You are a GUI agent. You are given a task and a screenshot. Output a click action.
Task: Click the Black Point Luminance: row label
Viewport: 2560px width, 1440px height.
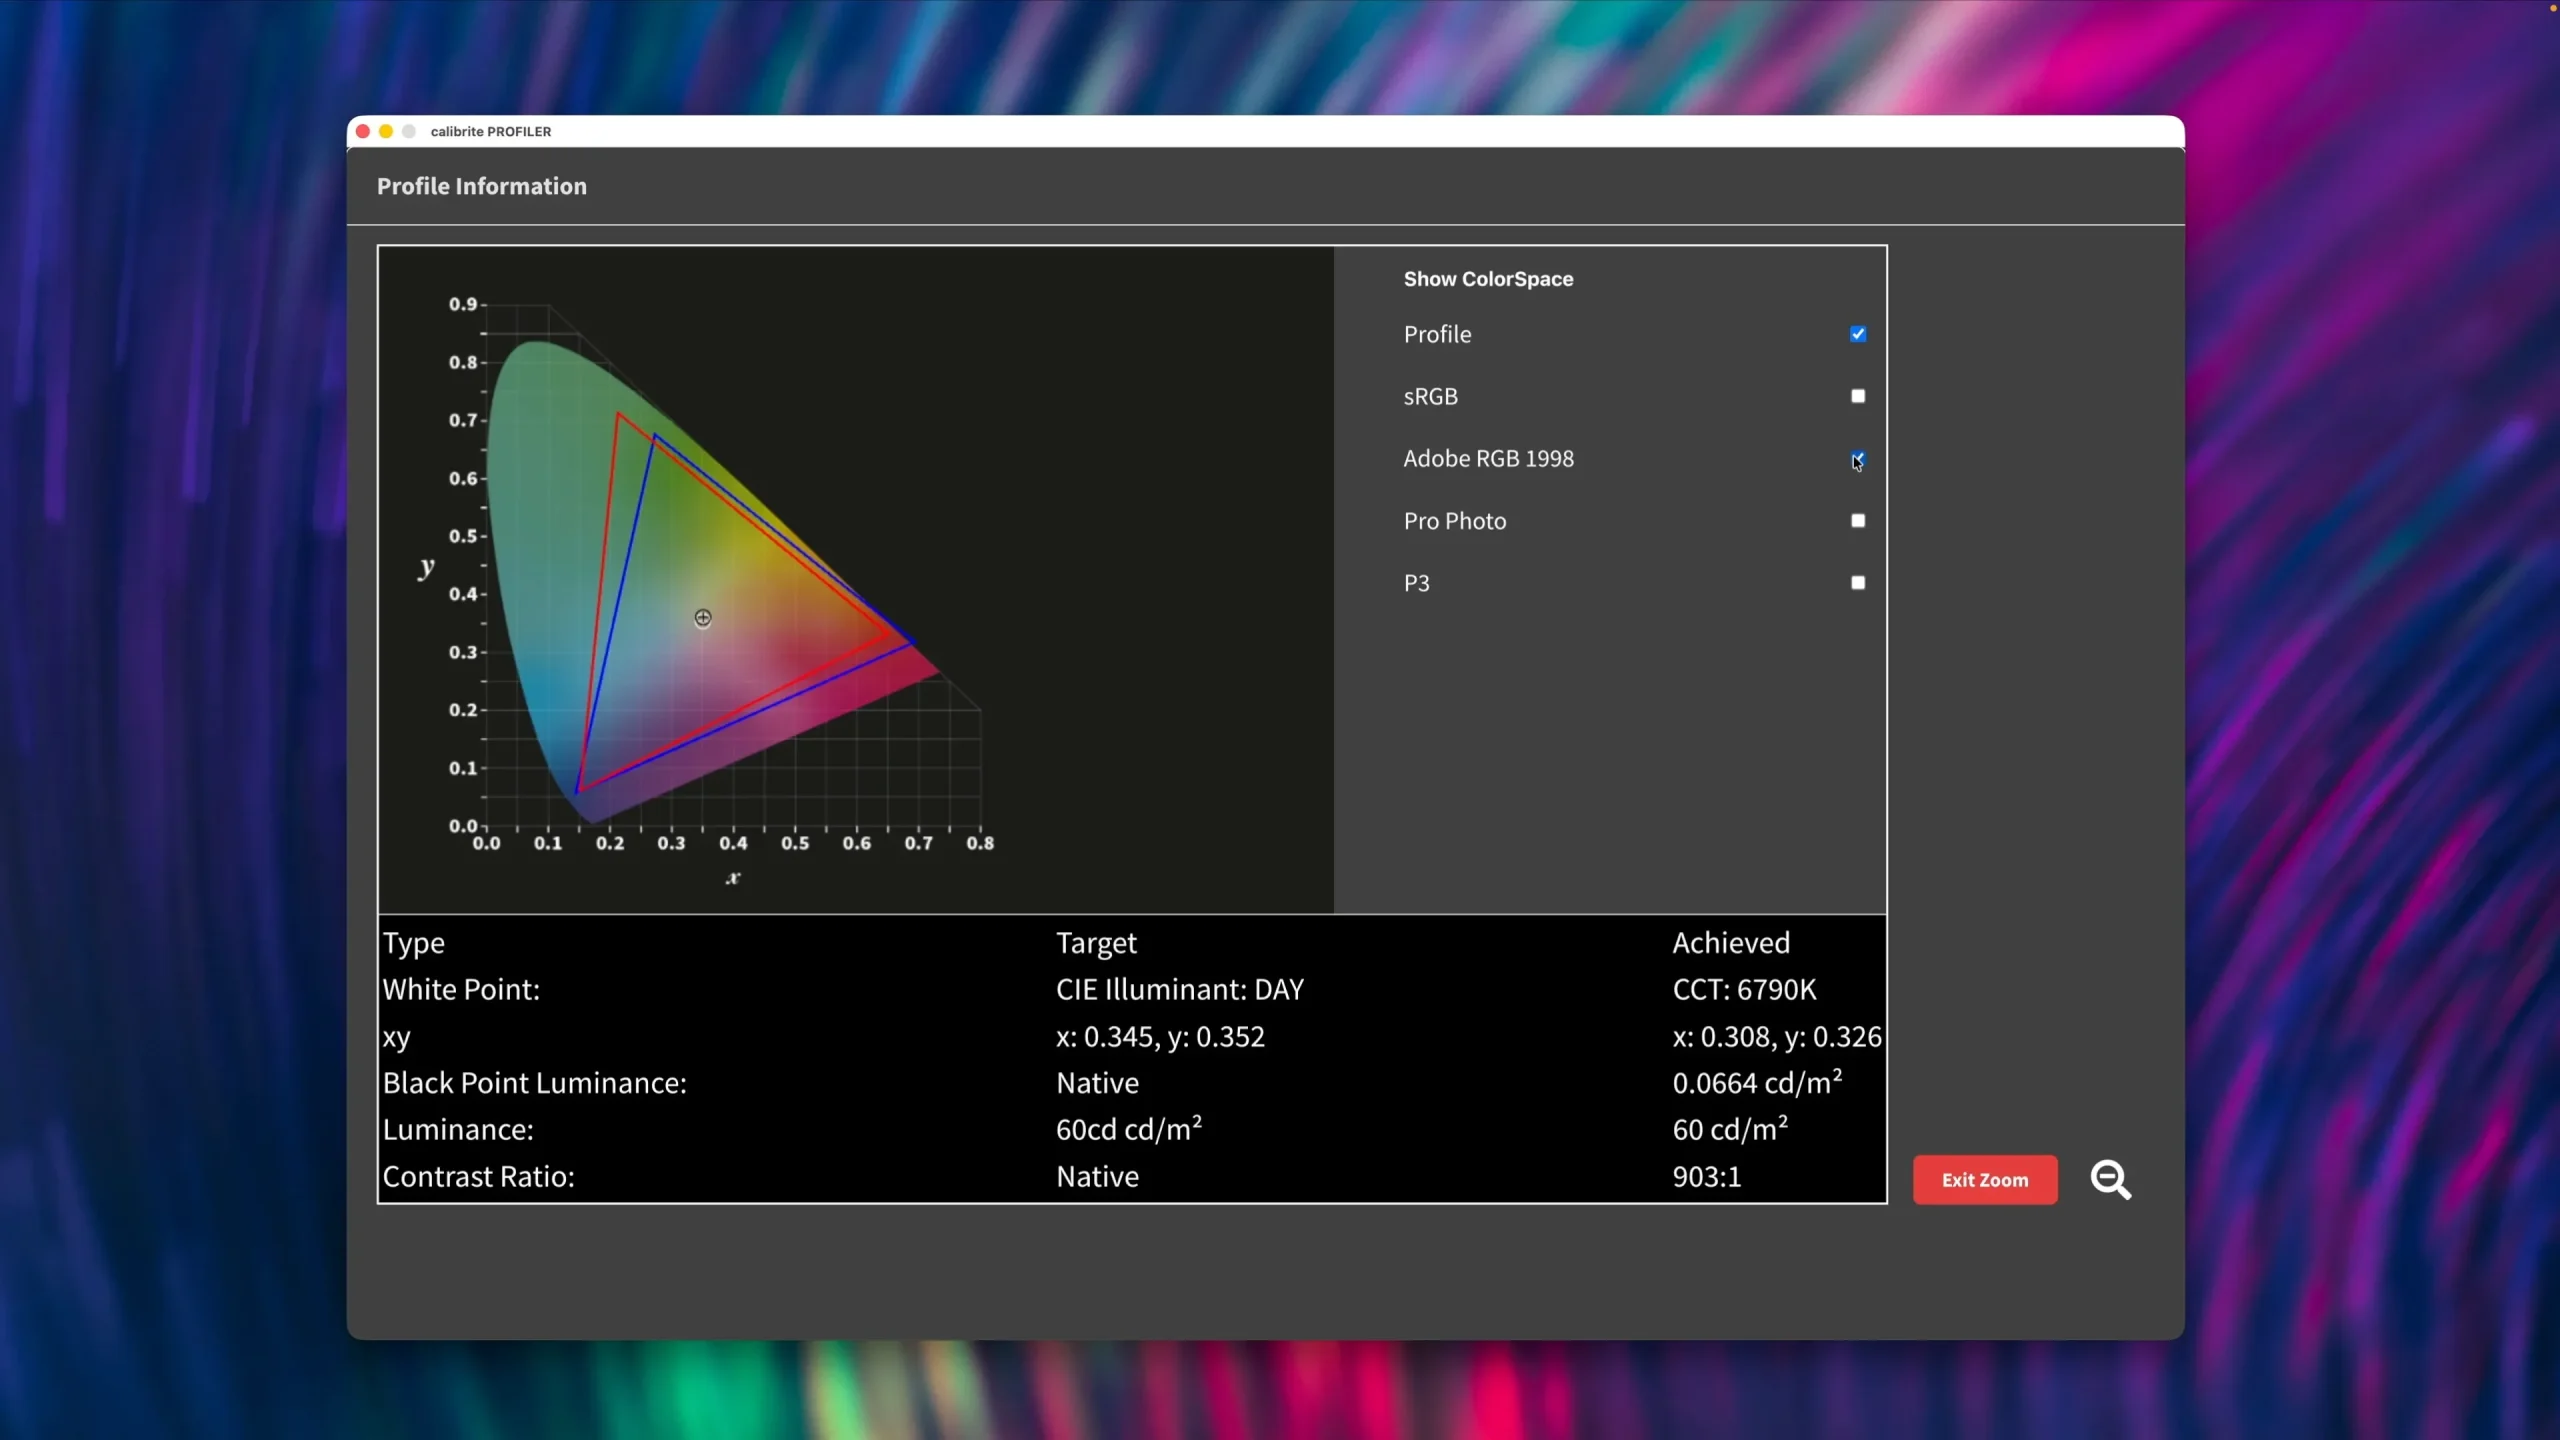534,1083
